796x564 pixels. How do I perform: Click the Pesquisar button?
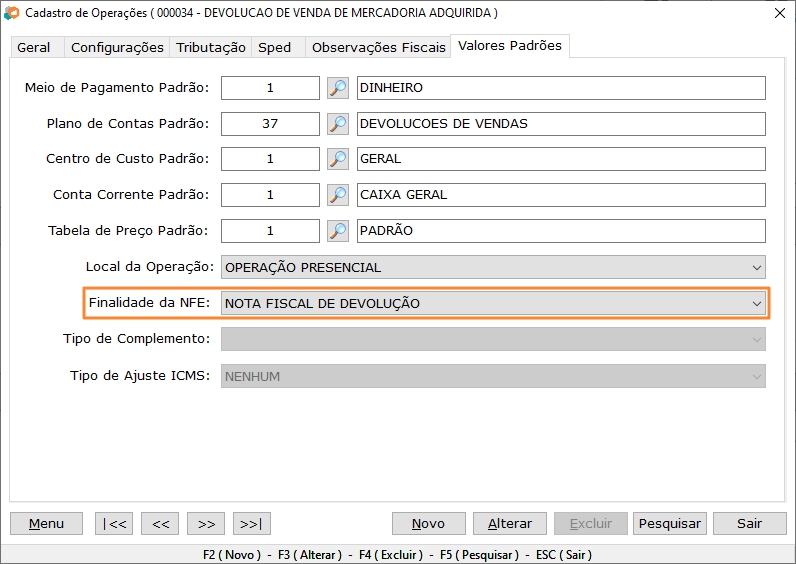[x=670, y=523]
